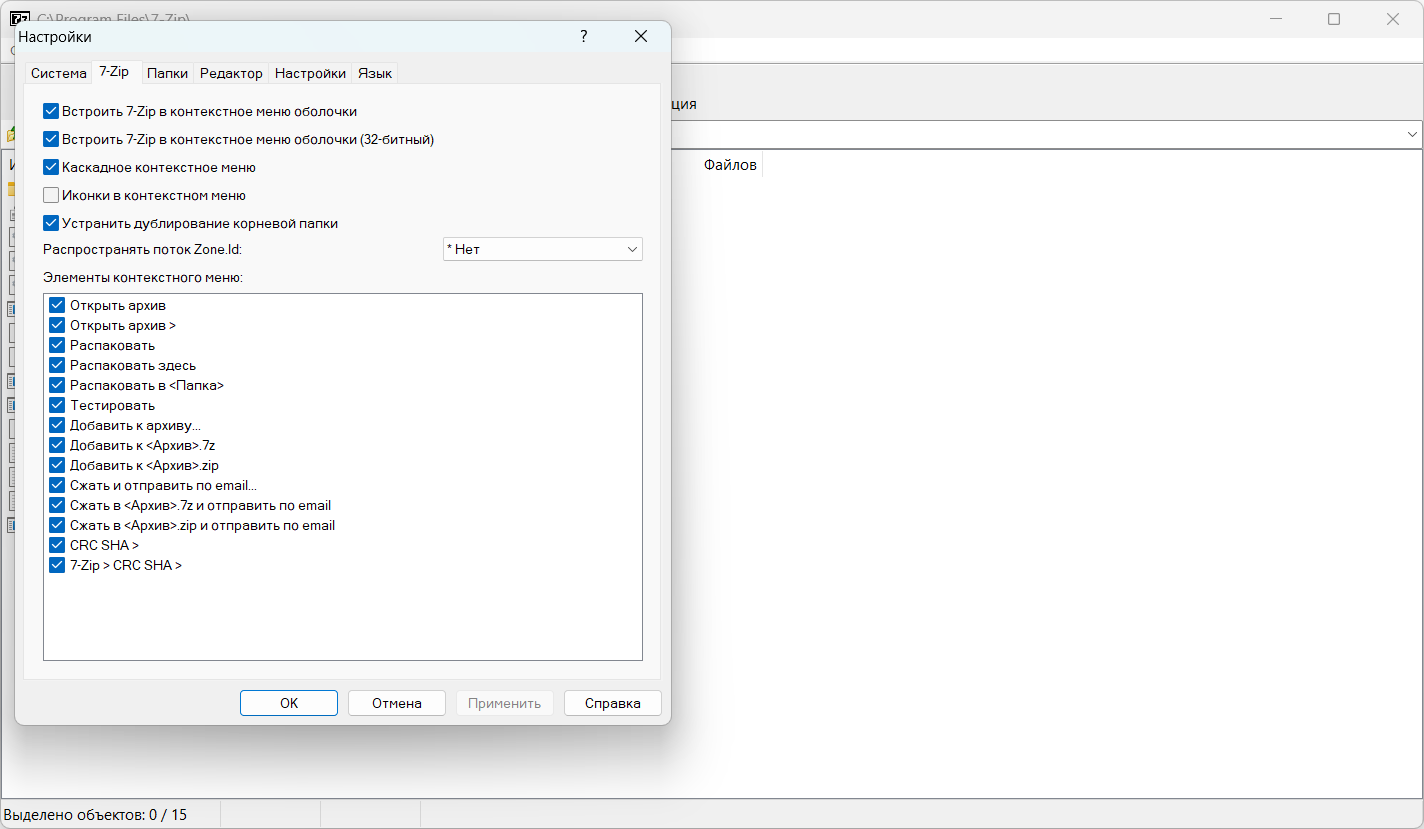This screenshot has height=829, width=1424.
Task: Uncheck Добавить к <Архив>.7z
Action: point(57,445)
